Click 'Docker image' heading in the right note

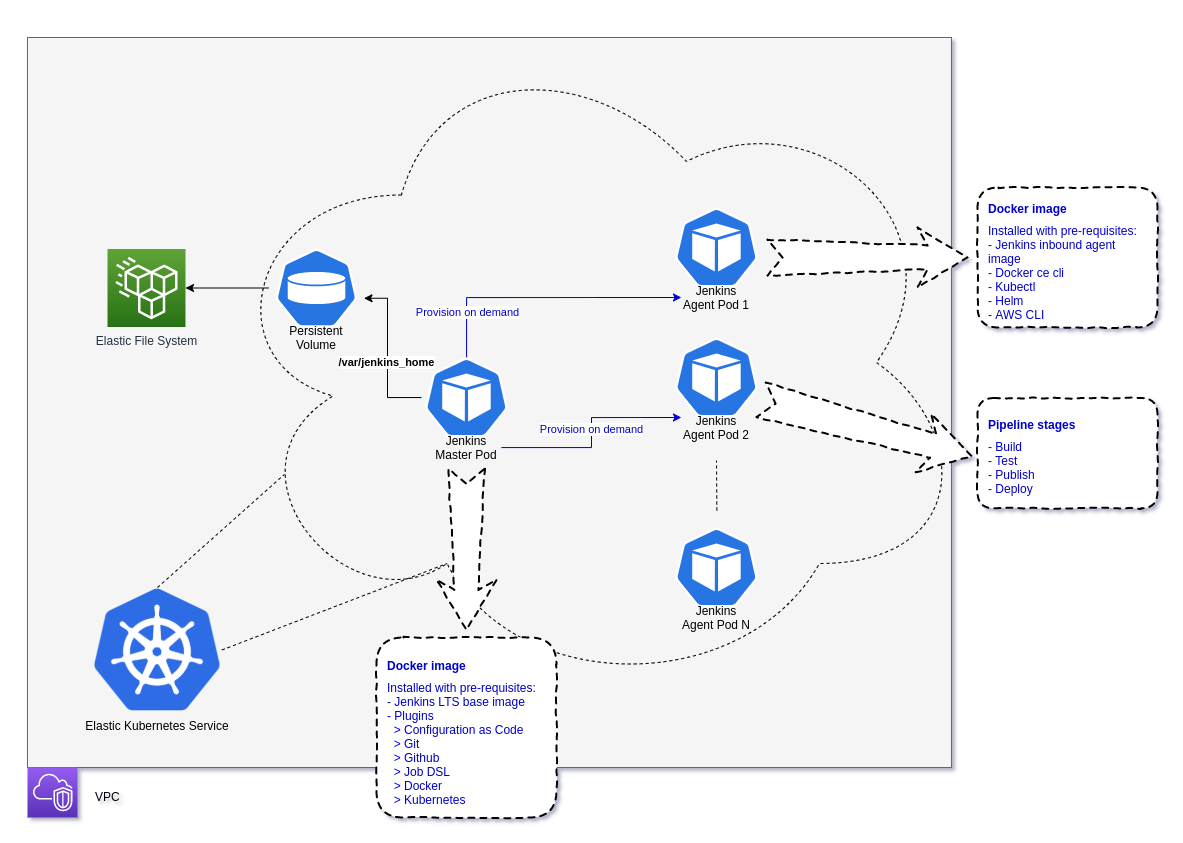click(x=1027, y=209)
